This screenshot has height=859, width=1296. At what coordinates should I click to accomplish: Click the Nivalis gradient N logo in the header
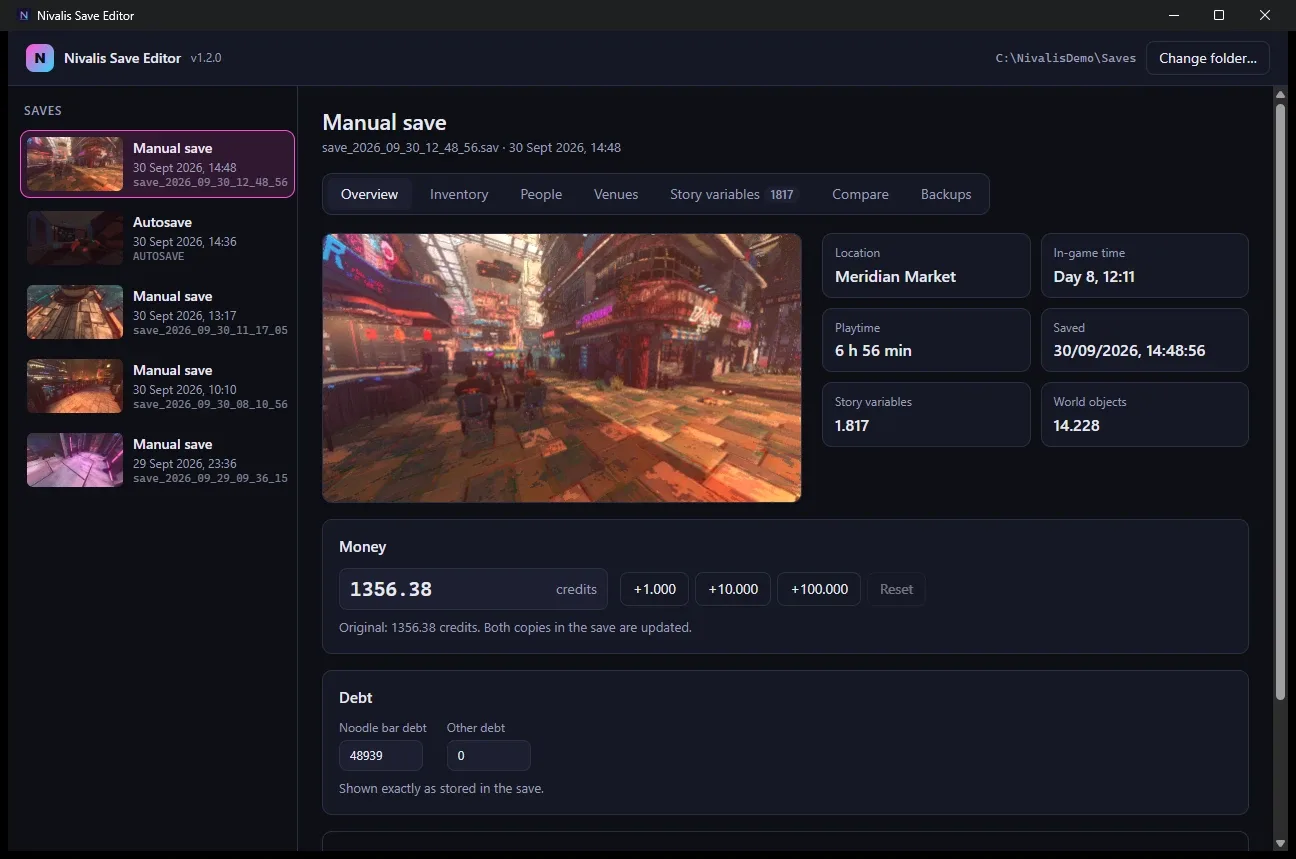pos(40,58)
